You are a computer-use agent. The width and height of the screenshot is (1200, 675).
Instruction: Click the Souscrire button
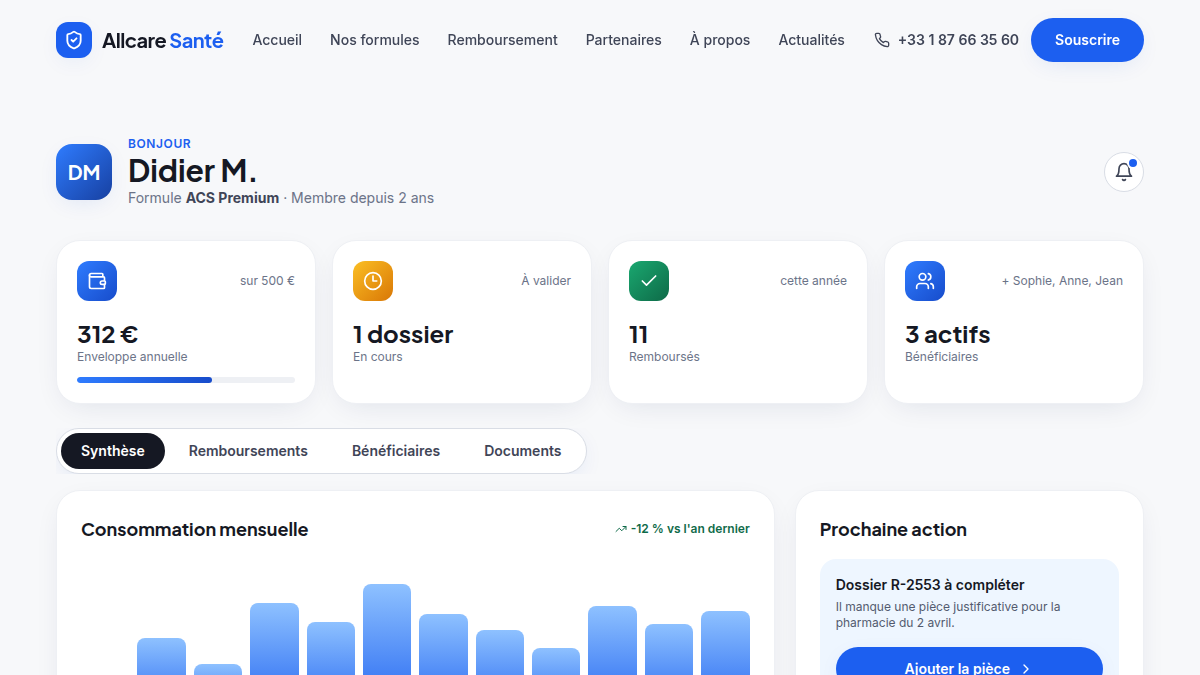tap(1087, 40)
